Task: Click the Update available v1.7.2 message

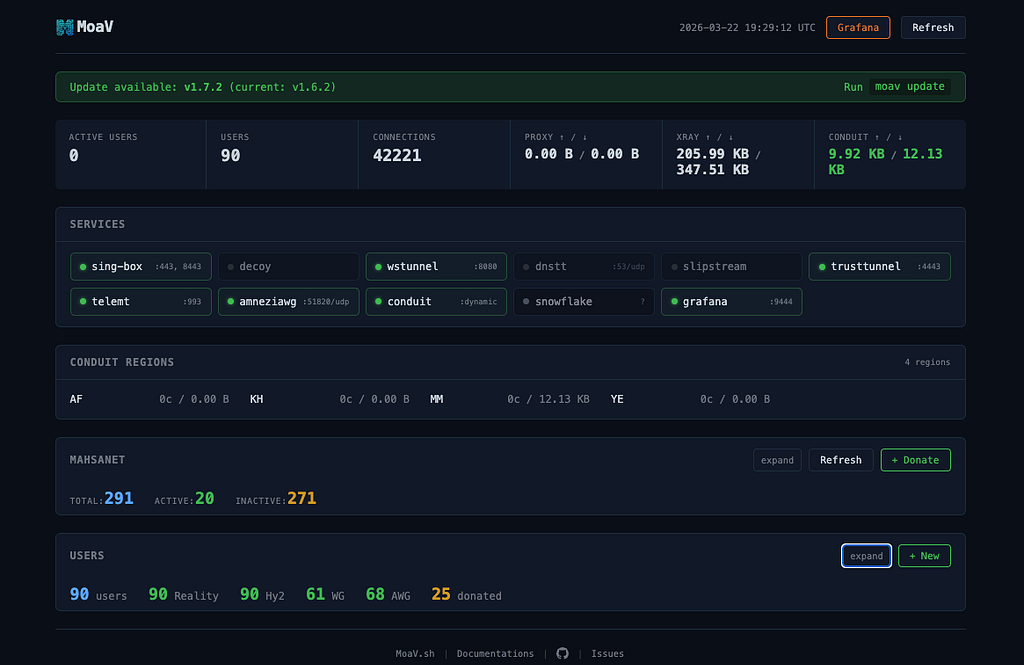Action: coord(202,87)
